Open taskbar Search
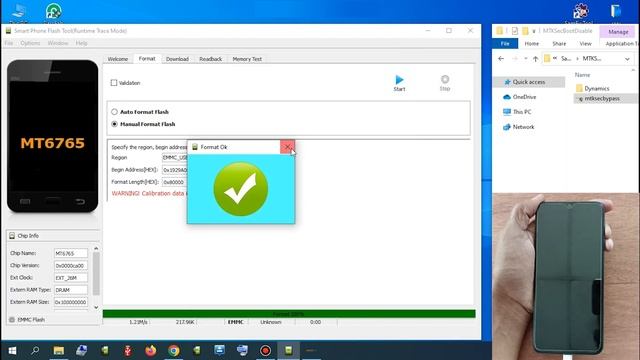Image resolution: width=640 pixels, height=360 pixels. click(x=35, y=350)
